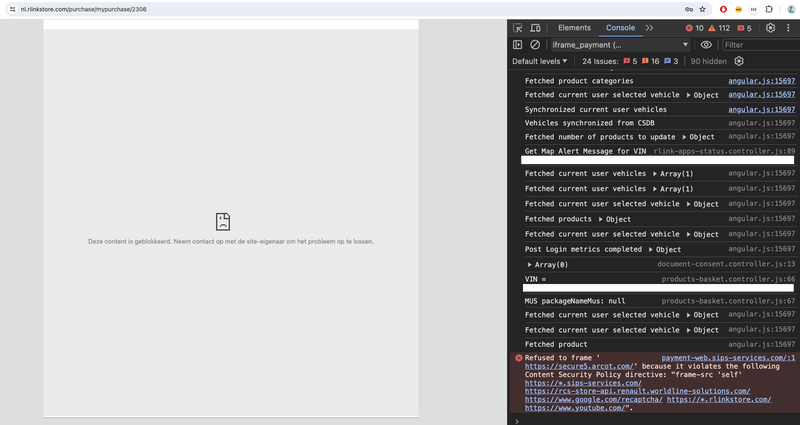Open rlink-apps-status.controller.js:89 source link
The image size is (800, 425).
pyautogui.click(x=724, y=151)
